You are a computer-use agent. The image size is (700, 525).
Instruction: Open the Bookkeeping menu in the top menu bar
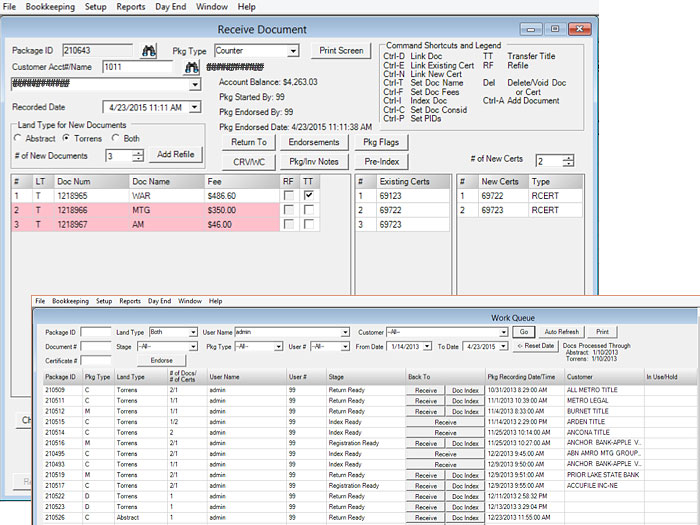point(50,7)
